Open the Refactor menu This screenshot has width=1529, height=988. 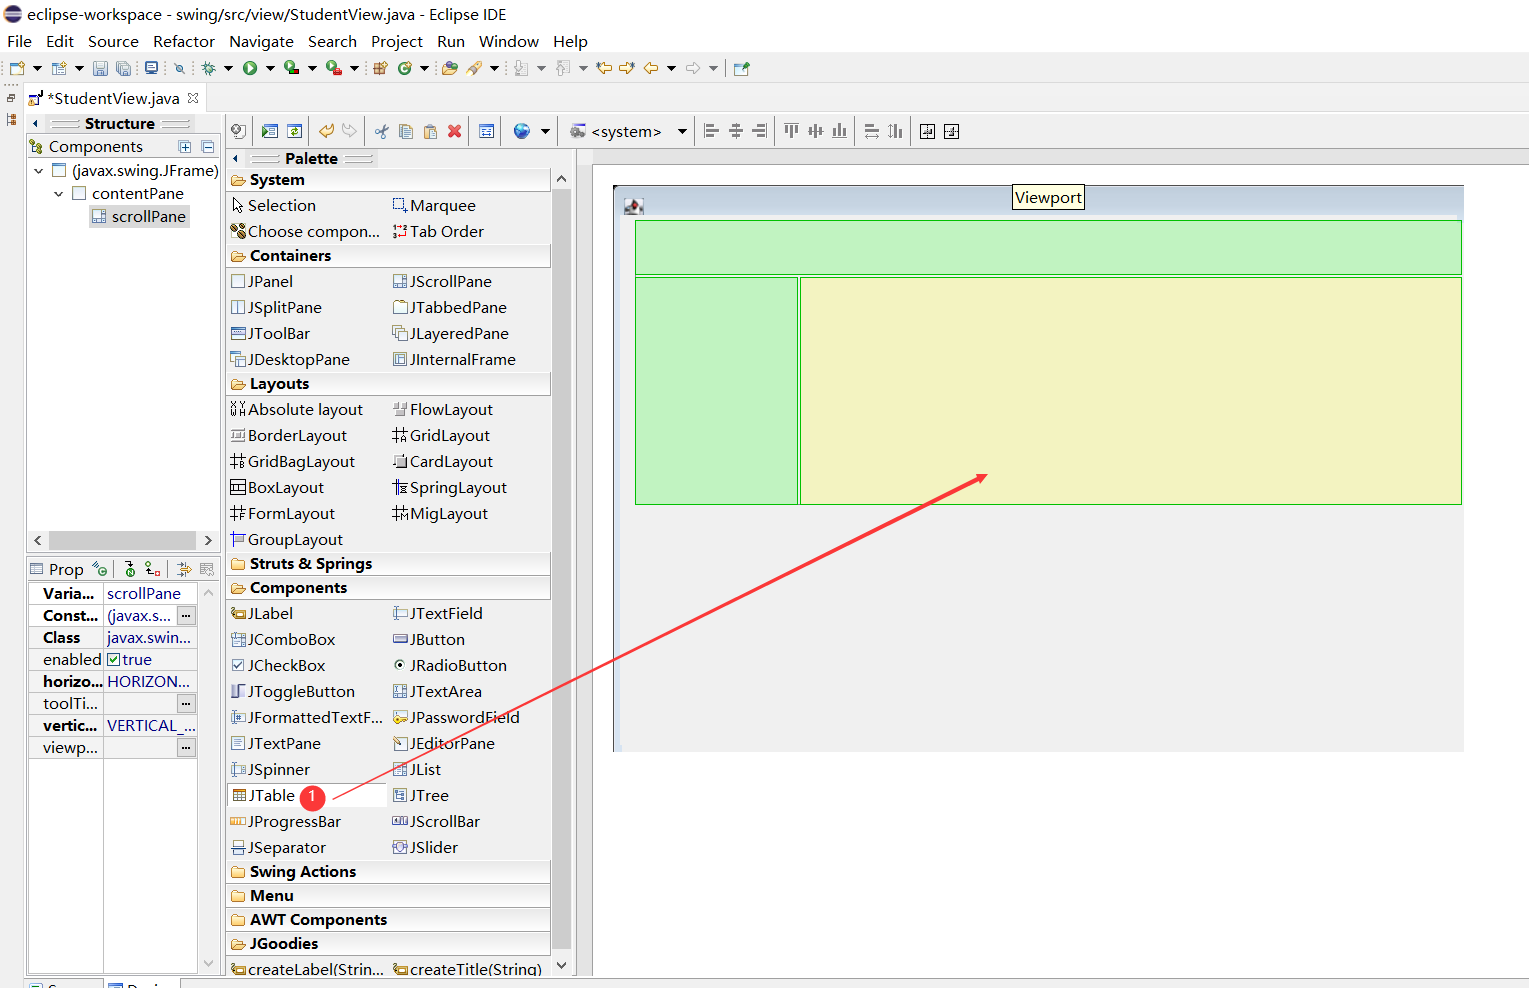coord(183,41)
